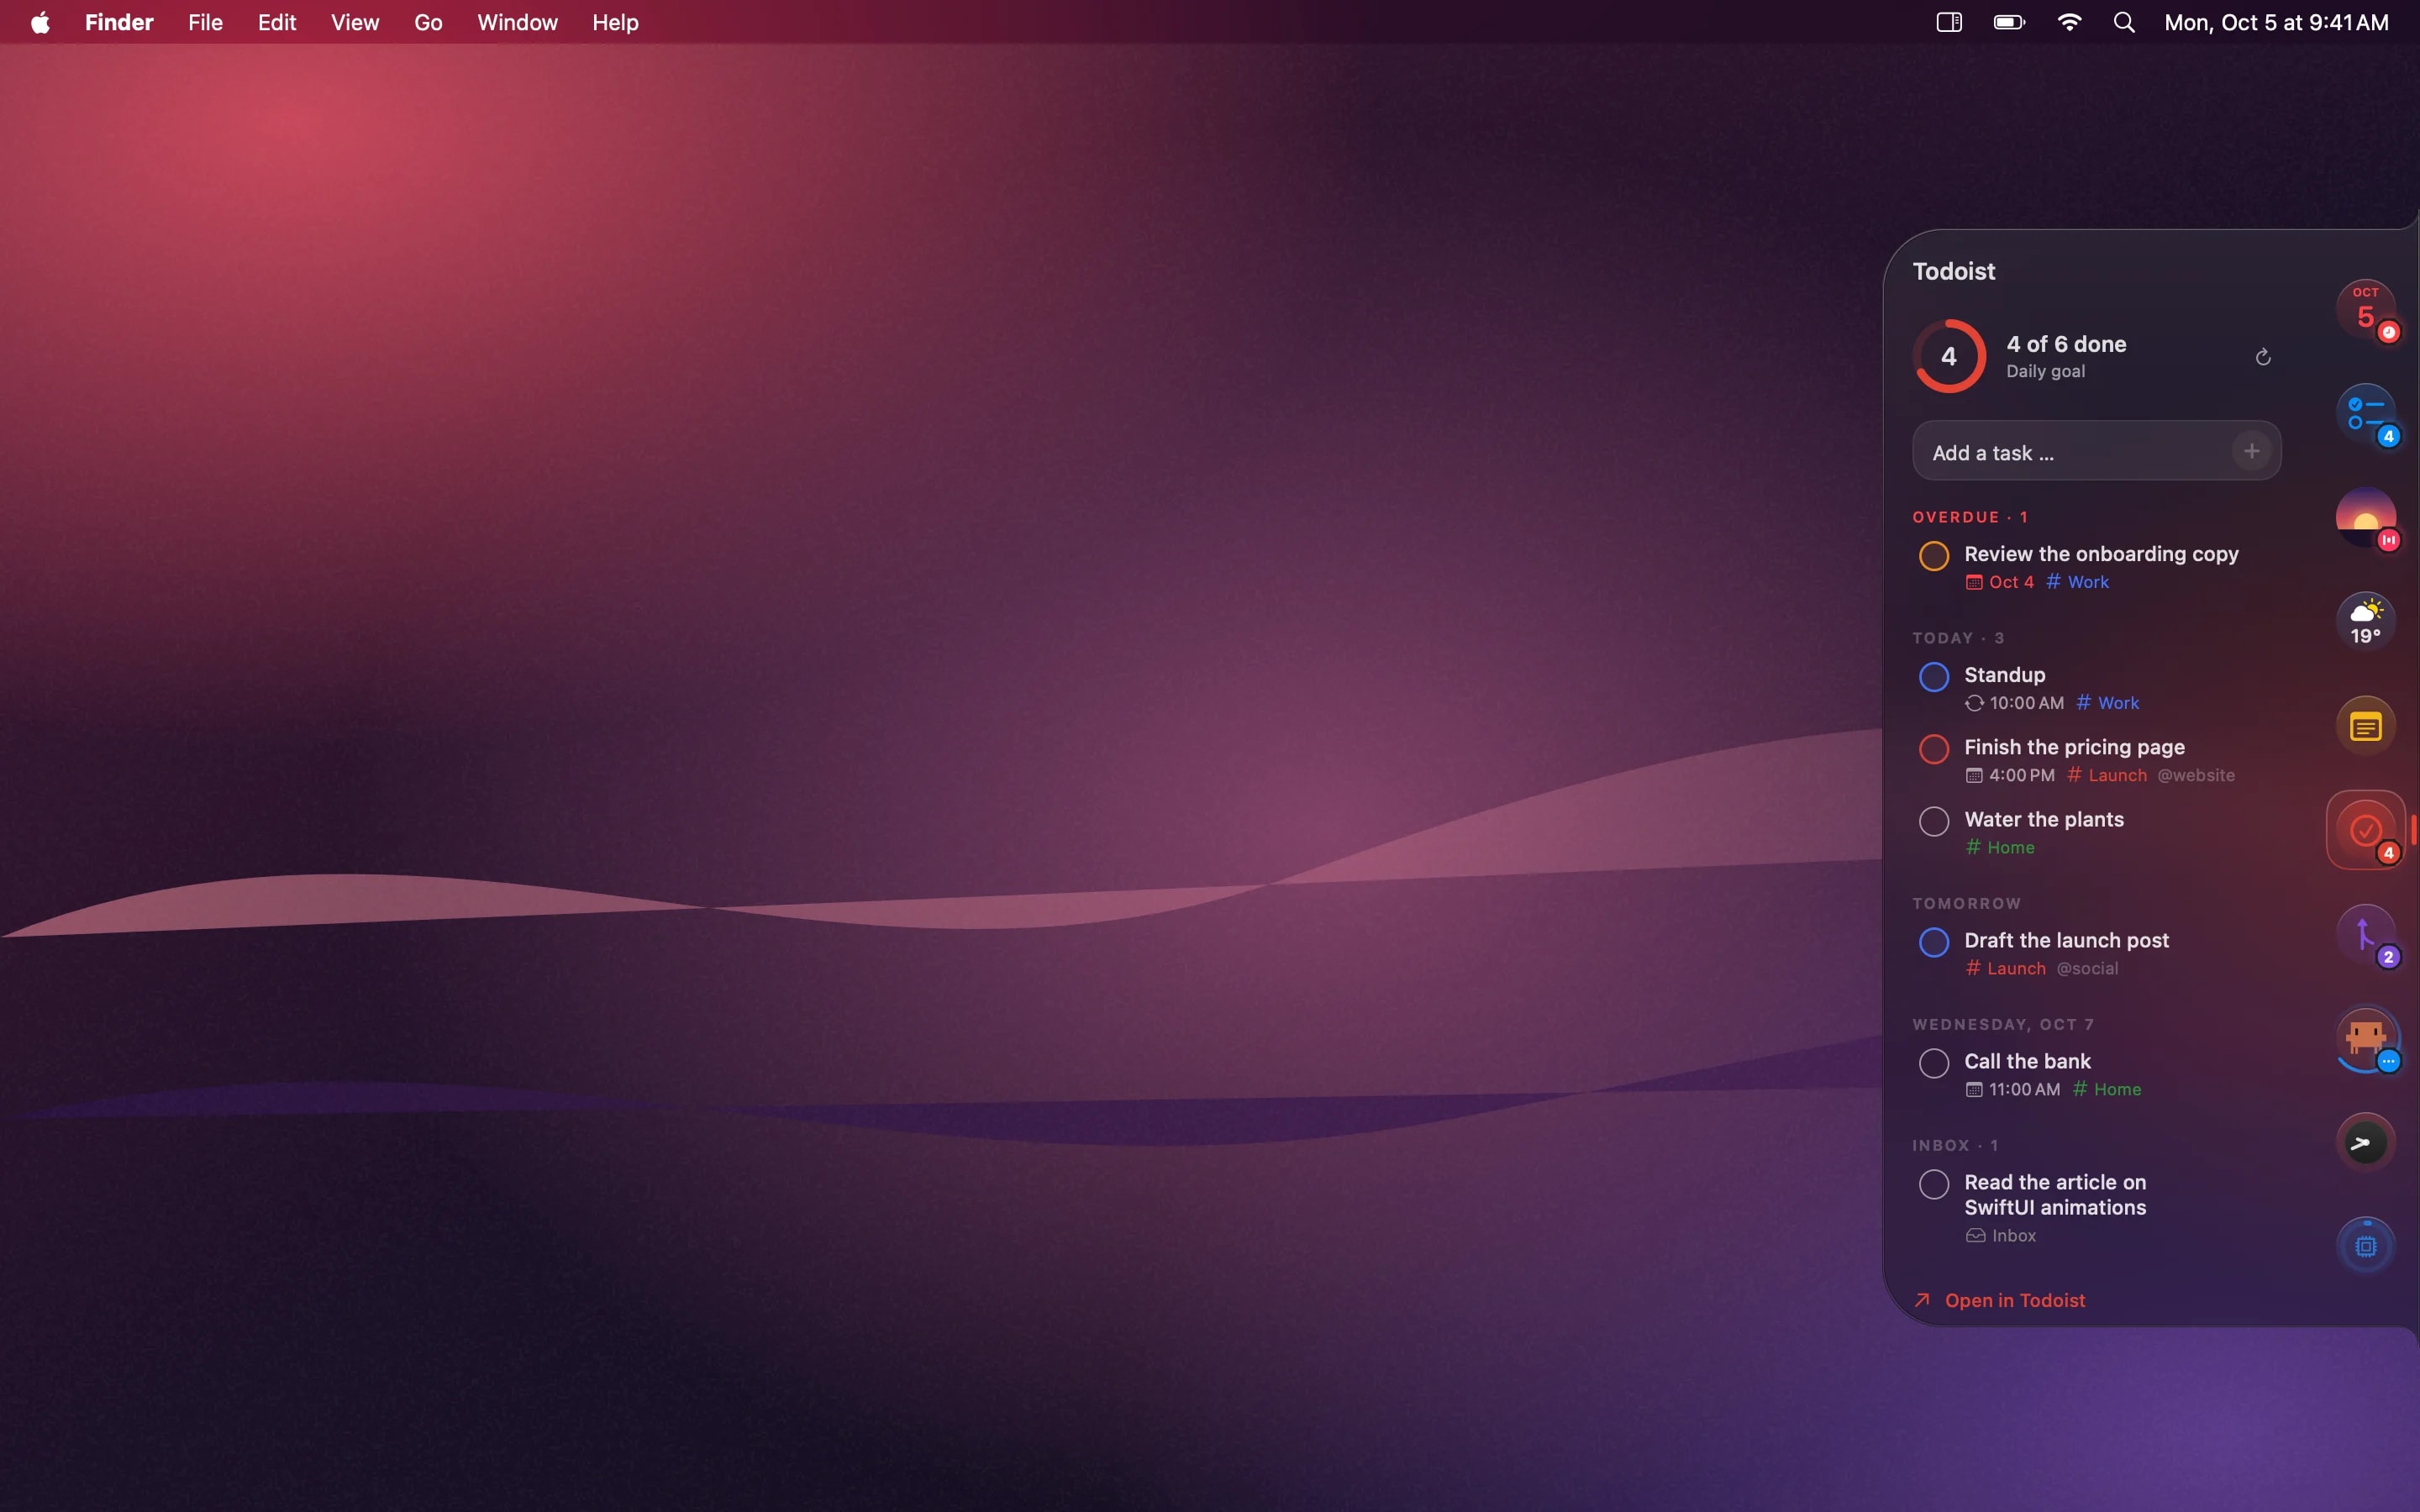This screenshot has width=2420, height=1512.
Task: Open the Edit menu
Action: click(x=277, y=22)
